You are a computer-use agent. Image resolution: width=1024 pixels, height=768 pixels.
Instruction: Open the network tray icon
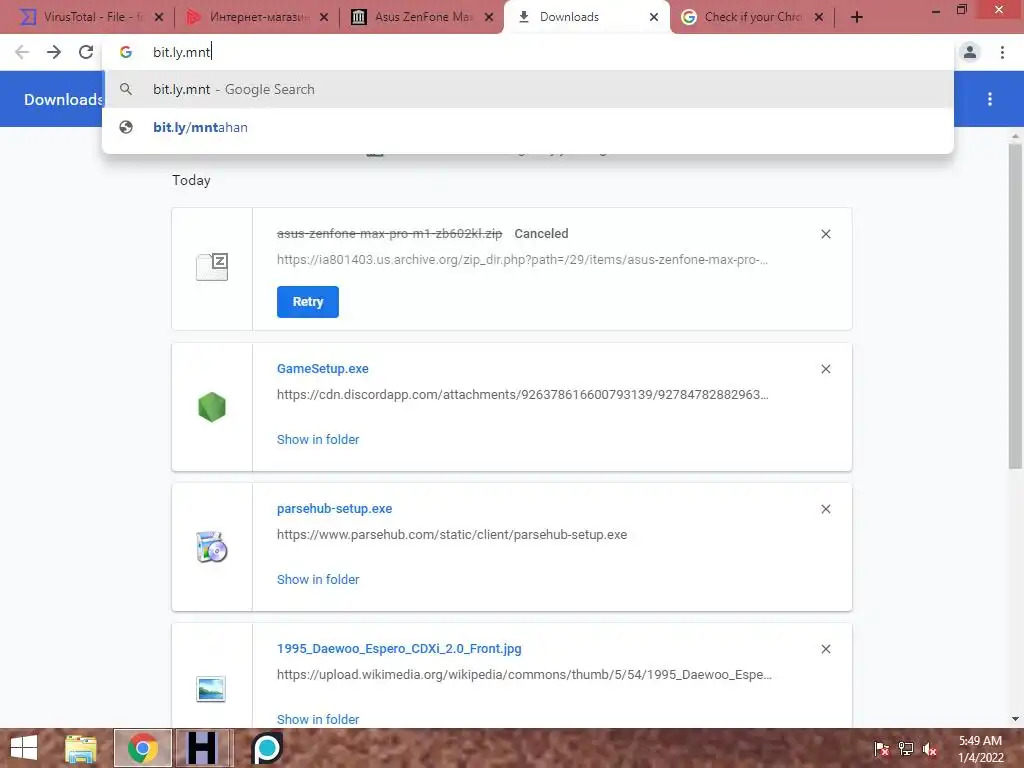pyautogui.click(x=906, y=748)
